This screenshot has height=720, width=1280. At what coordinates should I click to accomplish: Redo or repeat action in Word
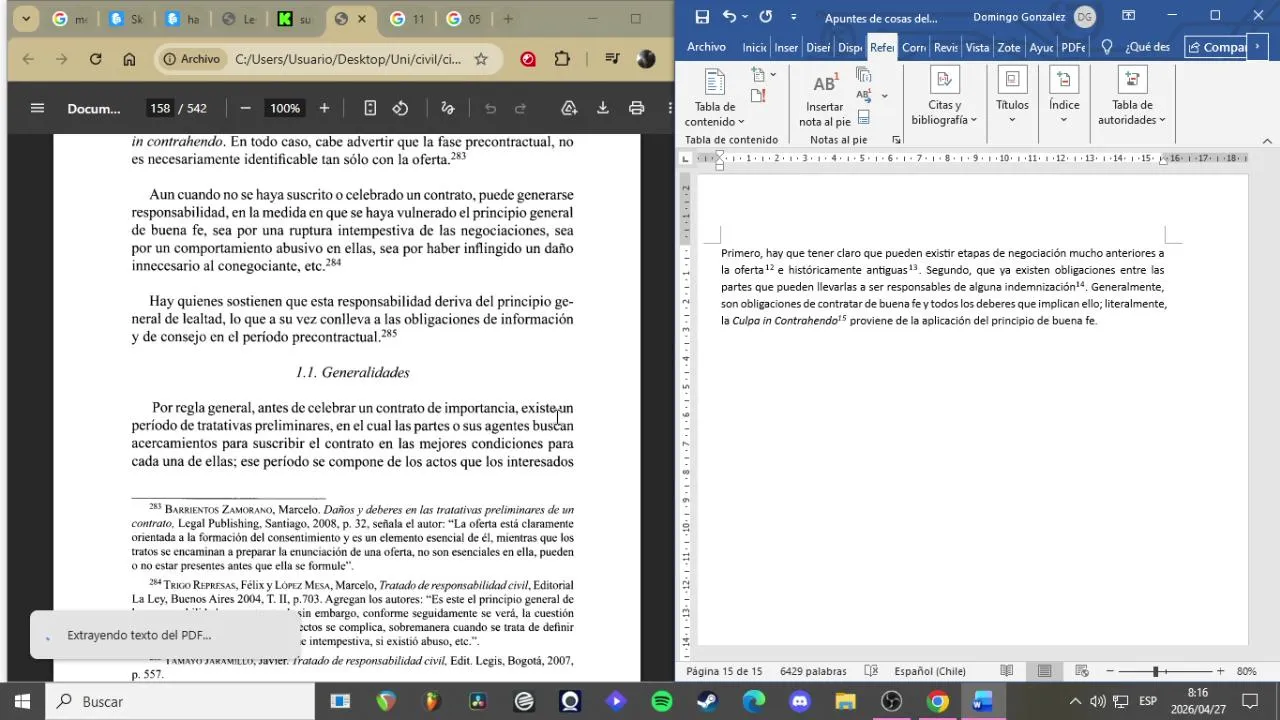pos(765,16)
